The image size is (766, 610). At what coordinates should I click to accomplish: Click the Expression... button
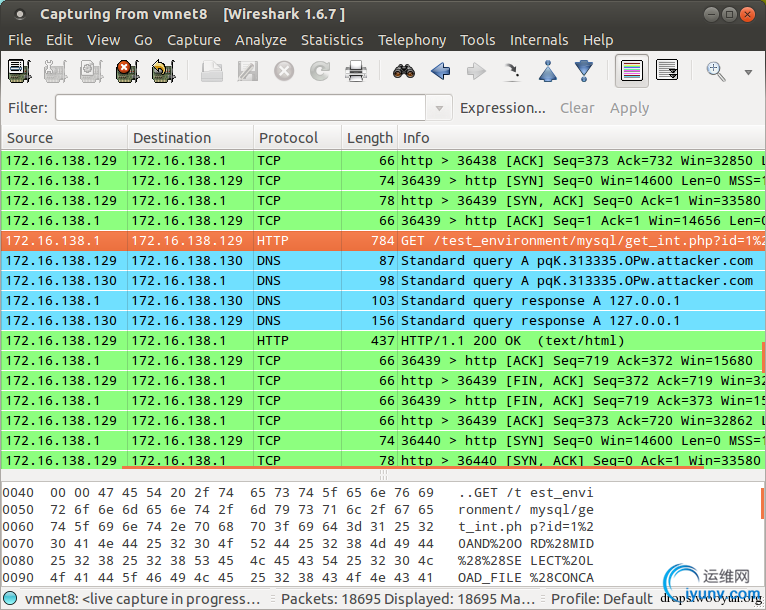503,108
